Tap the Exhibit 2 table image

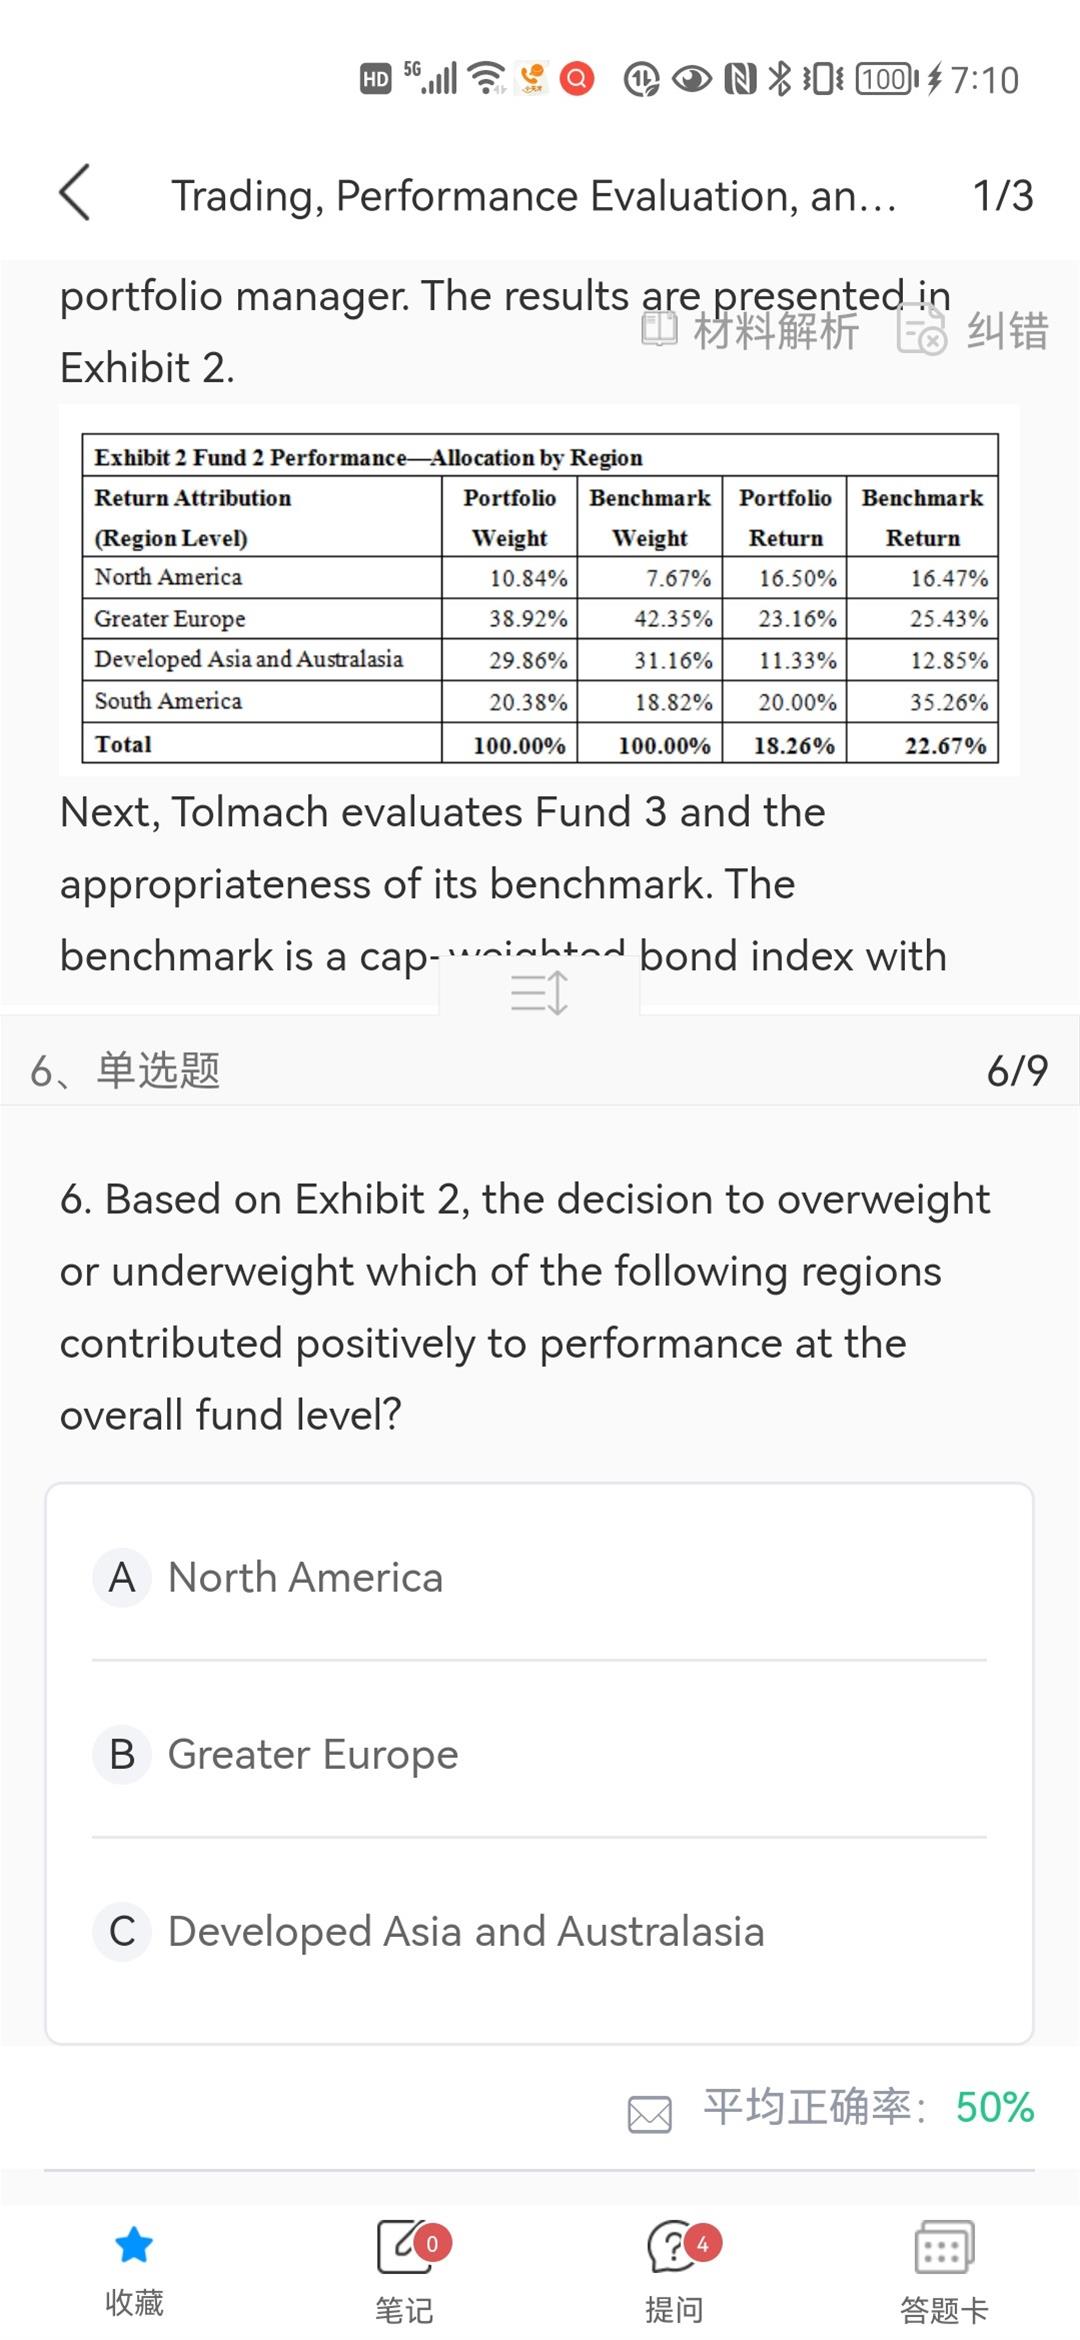540,598
